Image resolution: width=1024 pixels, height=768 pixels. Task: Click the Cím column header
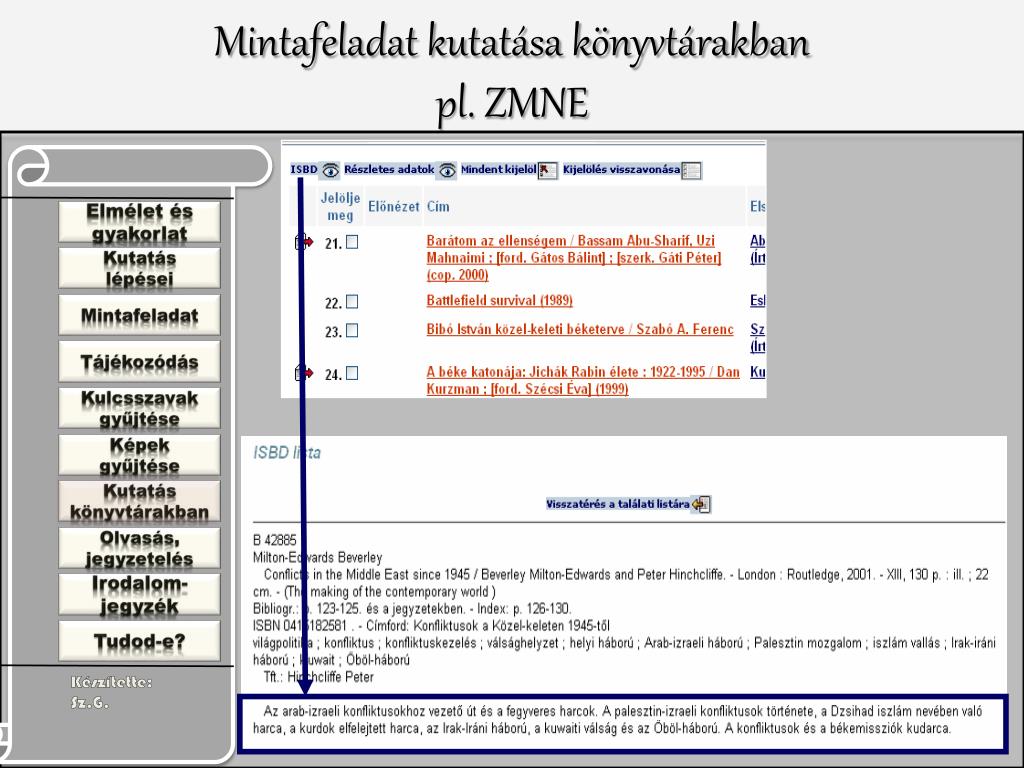point(438,206)
